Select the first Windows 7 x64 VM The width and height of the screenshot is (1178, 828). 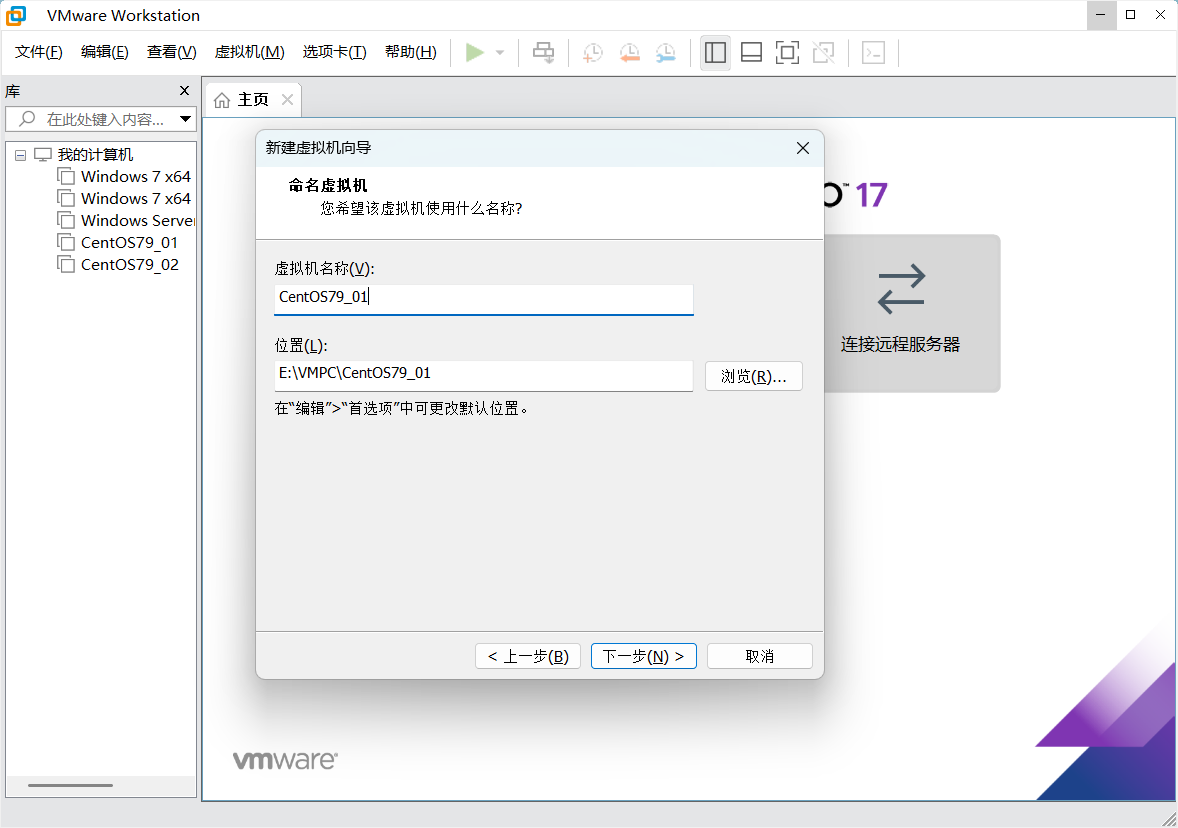(x=135, y=177)
